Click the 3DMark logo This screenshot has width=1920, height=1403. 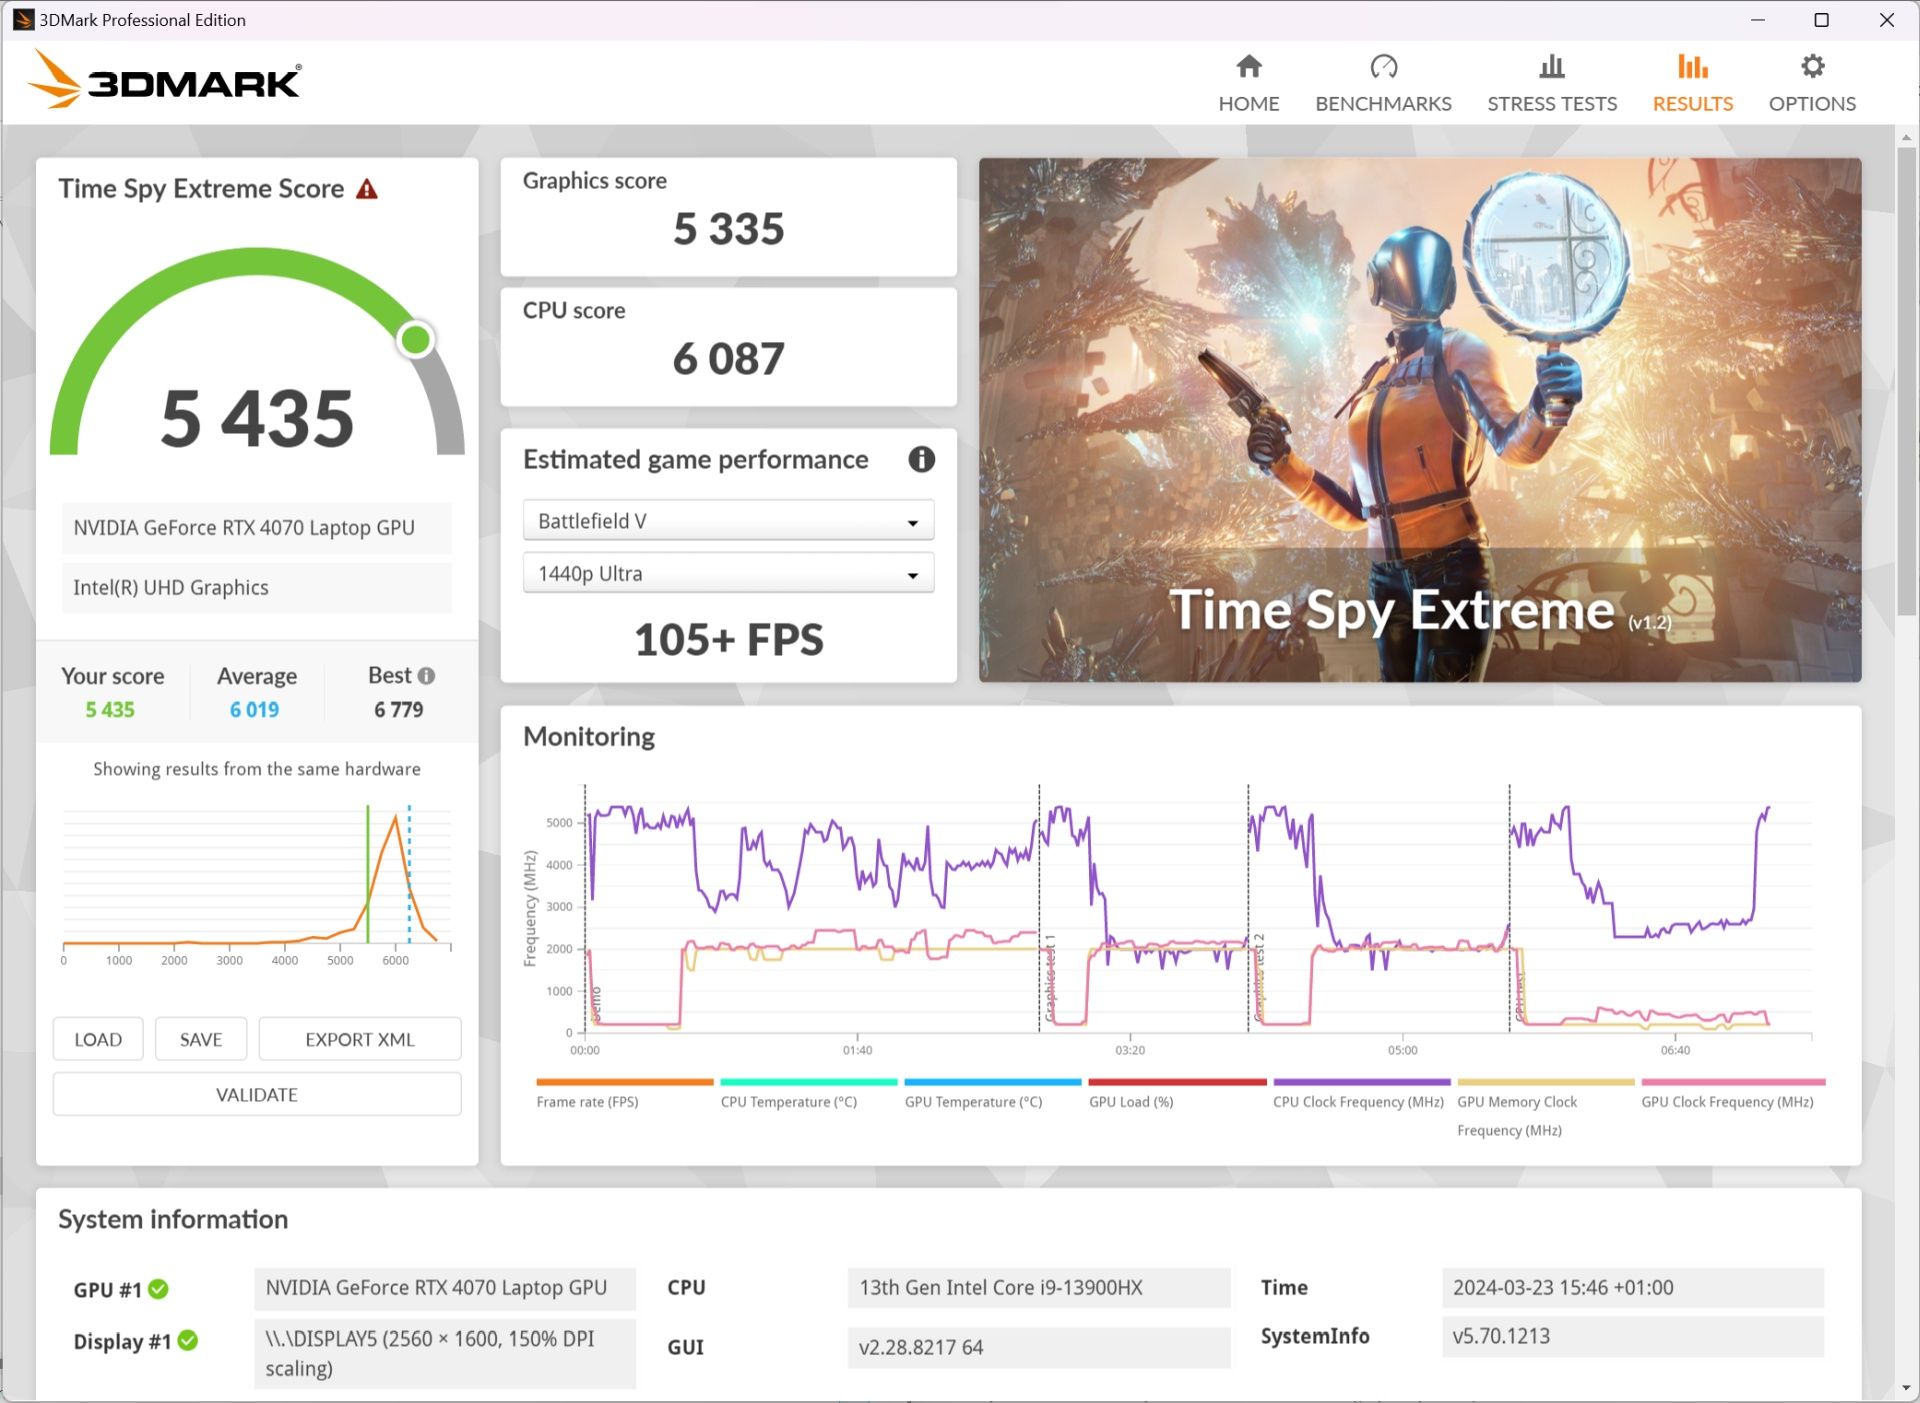[165, 80]
